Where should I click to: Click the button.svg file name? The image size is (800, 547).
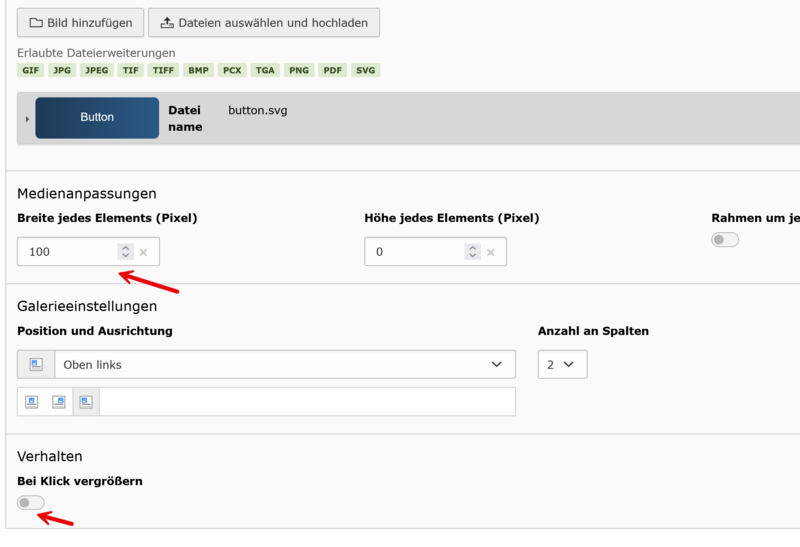click(257, 110)
